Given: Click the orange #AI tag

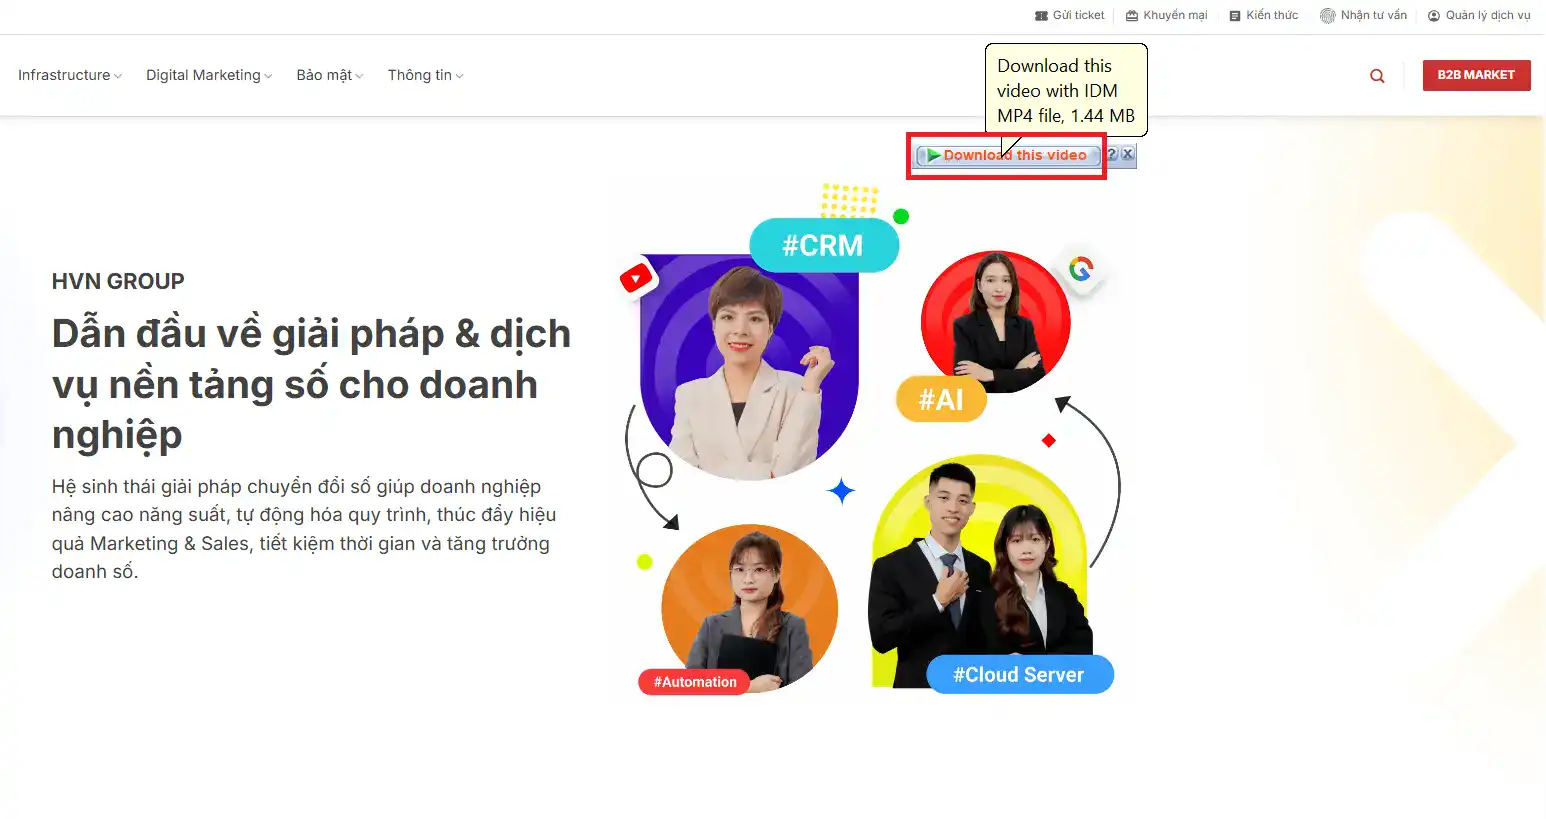Looking at the screenshot, I should click(x=940, y=400).
